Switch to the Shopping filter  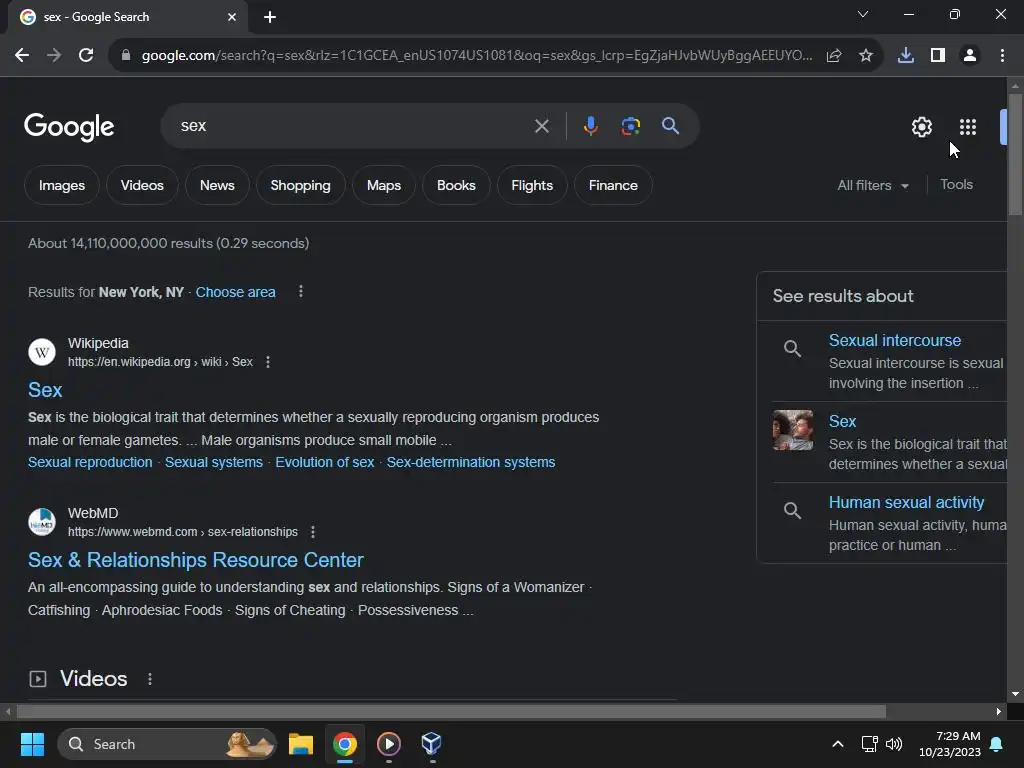(300, 185)
